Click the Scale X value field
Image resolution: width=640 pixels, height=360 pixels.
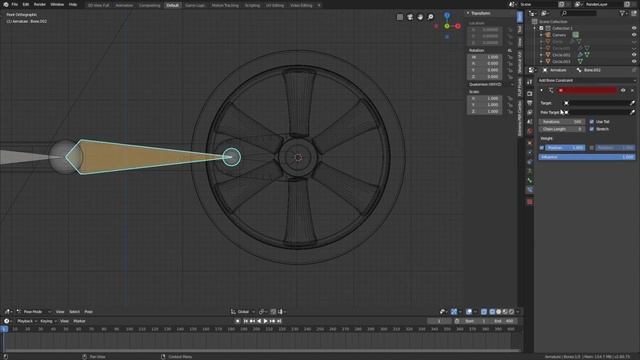pyautogui.click(x=484, y=98)
